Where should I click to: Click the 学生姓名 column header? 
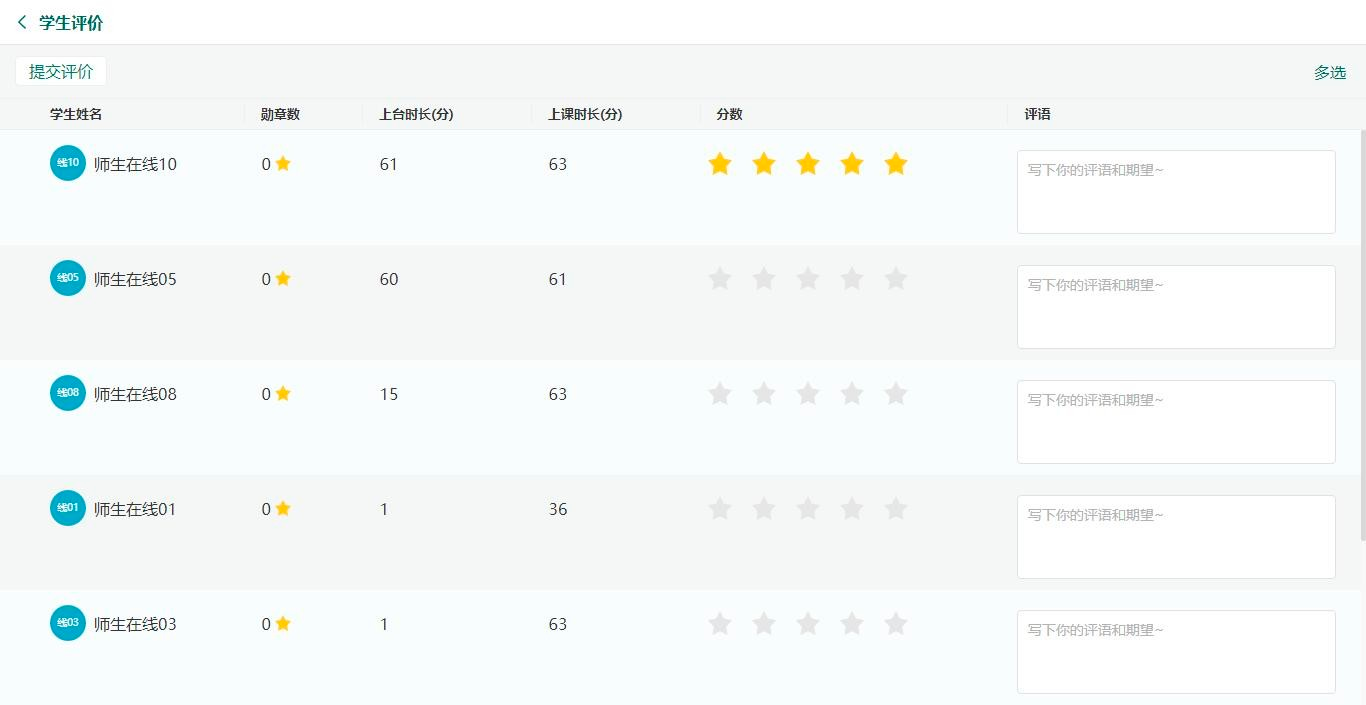[76, 114]
